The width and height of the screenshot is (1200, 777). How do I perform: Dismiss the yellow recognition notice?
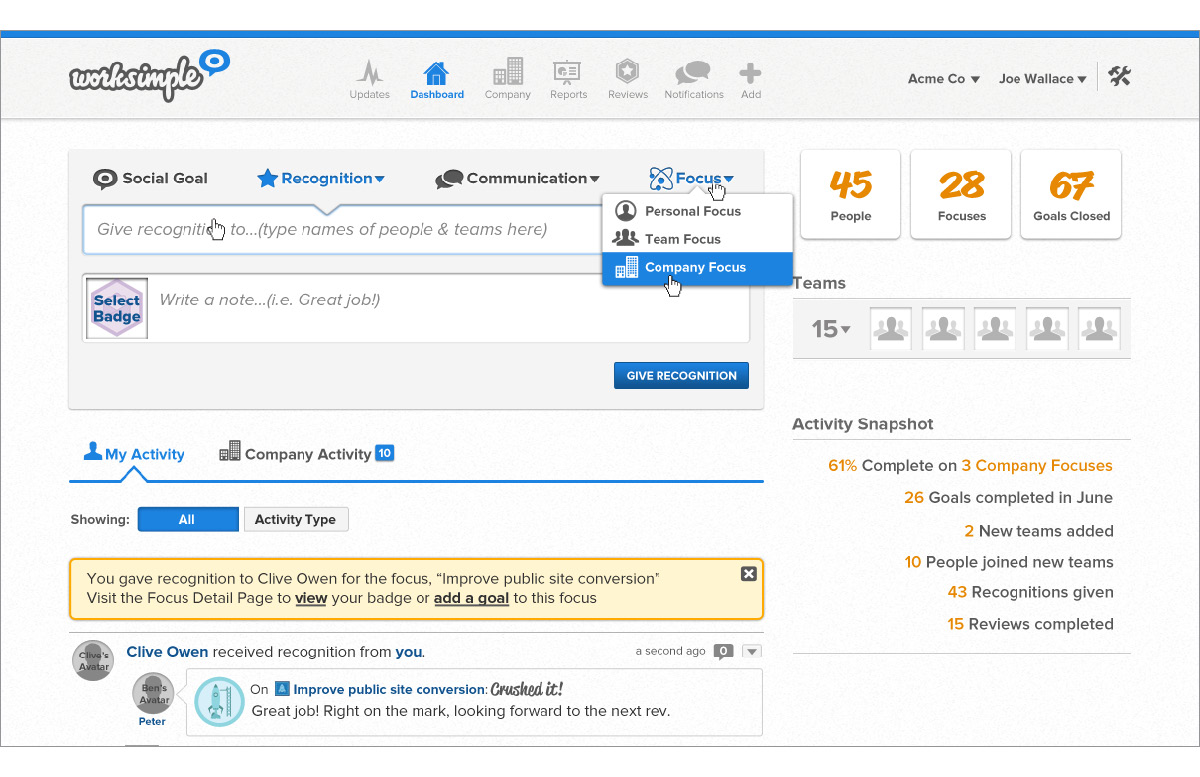pyautogui.click(x=748, y=573)
